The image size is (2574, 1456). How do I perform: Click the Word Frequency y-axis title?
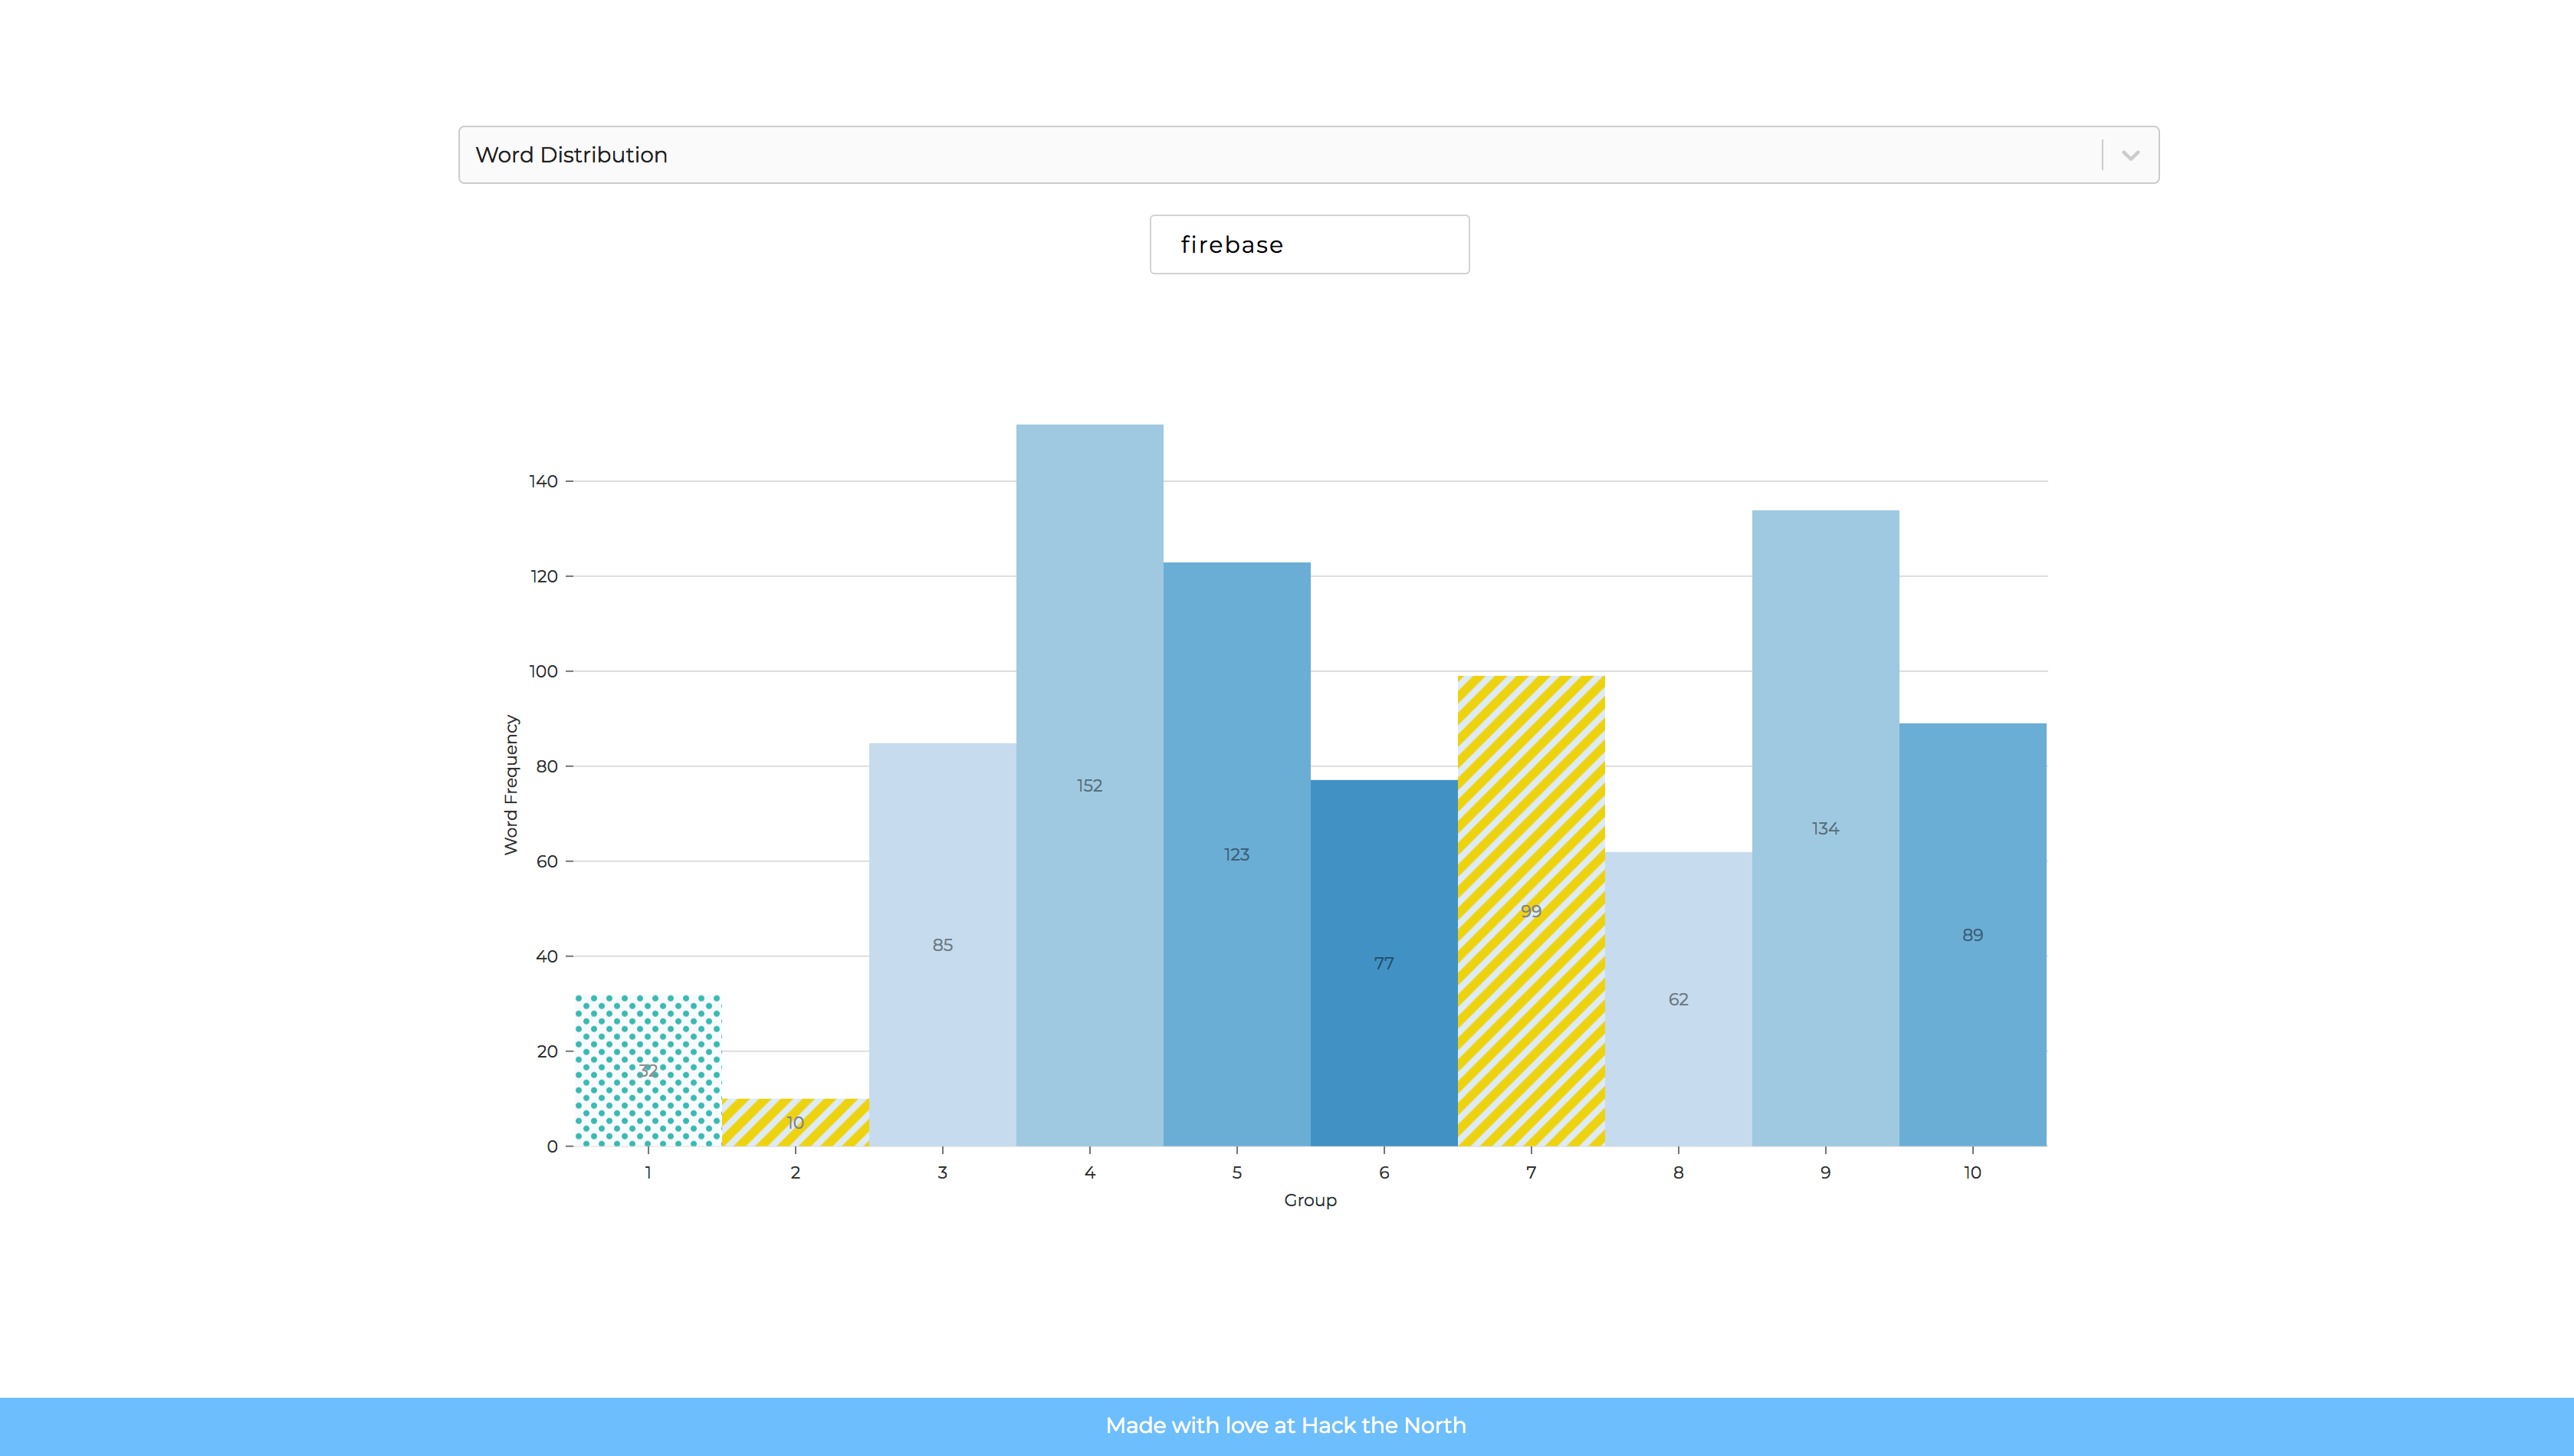[x=511, y=785]
